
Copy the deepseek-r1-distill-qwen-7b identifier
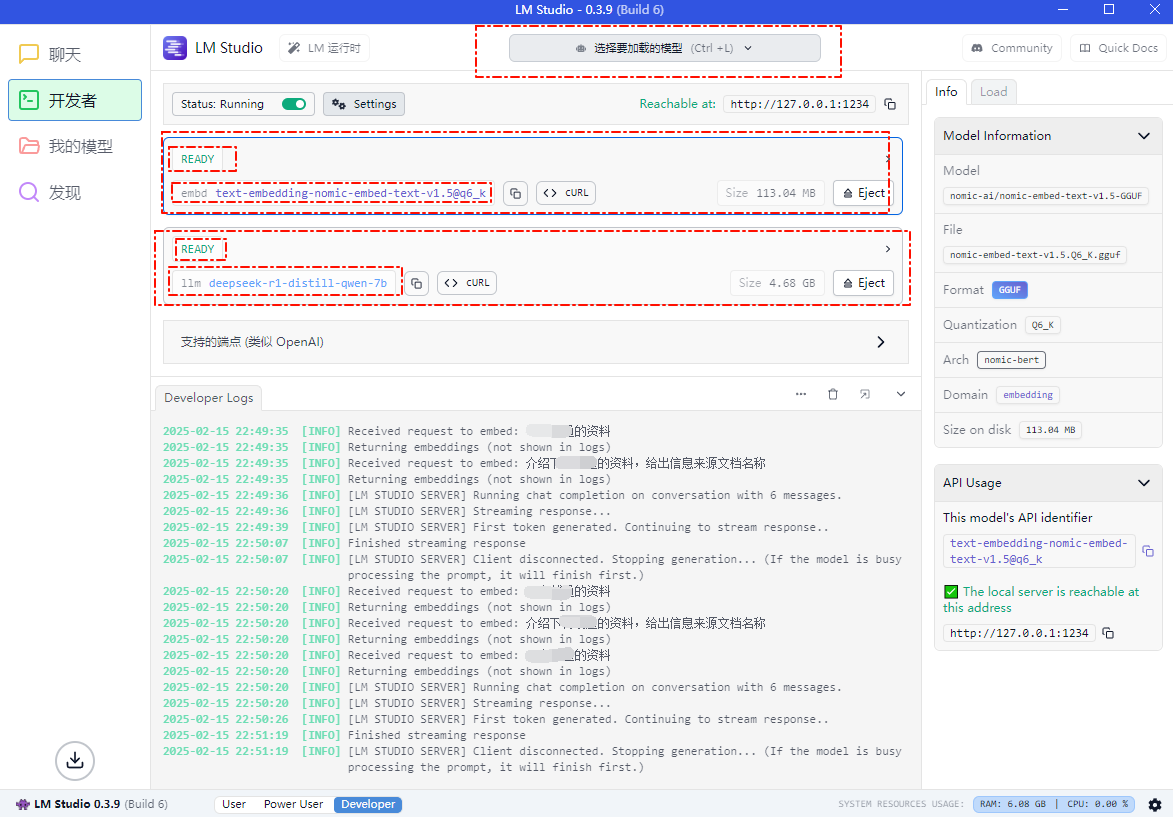417,284
